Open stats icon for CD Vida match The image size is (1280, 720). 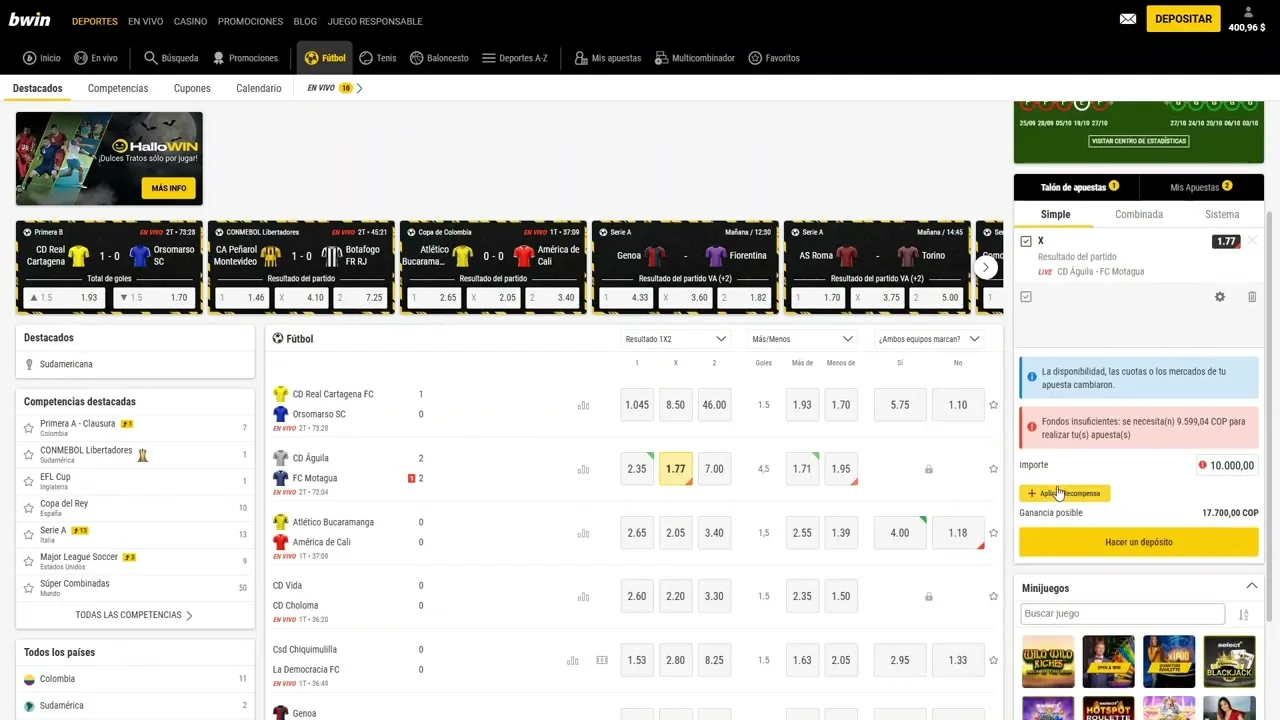(x=583, y=596)
